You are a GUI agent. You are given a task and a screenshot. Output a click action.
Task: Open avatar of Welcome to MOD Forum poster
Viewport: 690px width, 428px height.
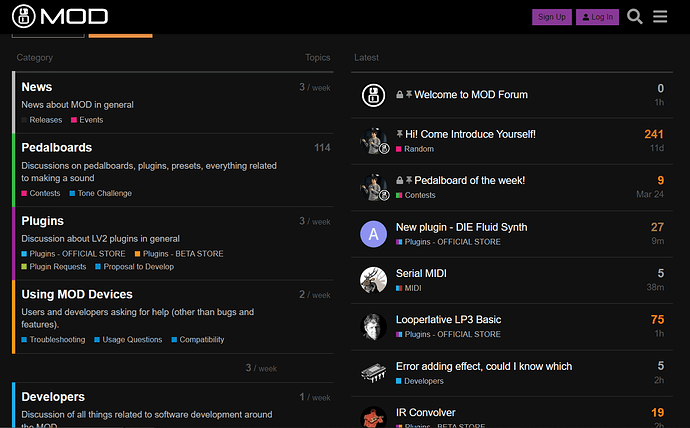(x=373, y=95)
